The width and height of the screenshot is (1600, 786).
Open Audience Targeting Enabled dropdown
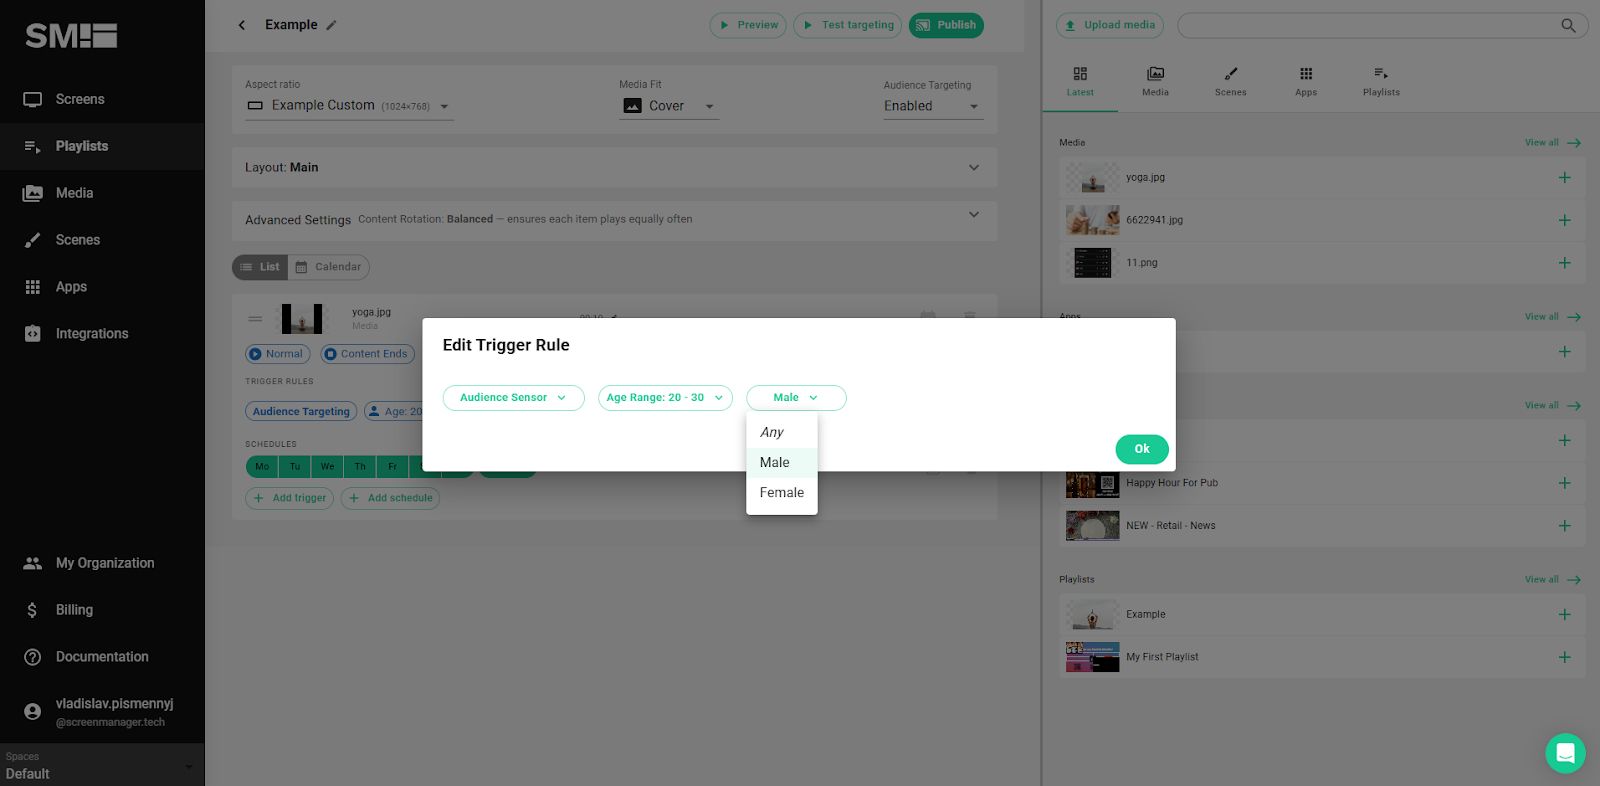[x=933, y=106]
